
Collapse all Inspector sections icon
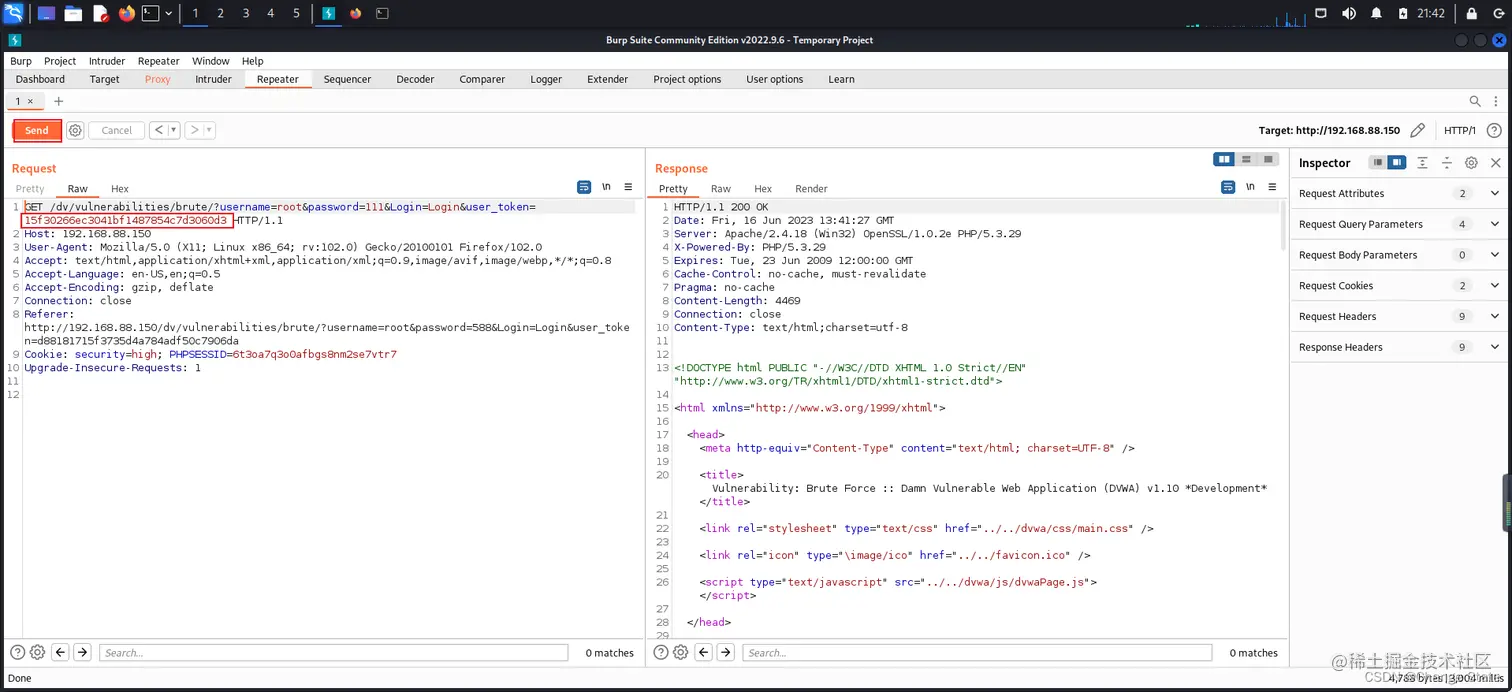tap(1446, 162)
